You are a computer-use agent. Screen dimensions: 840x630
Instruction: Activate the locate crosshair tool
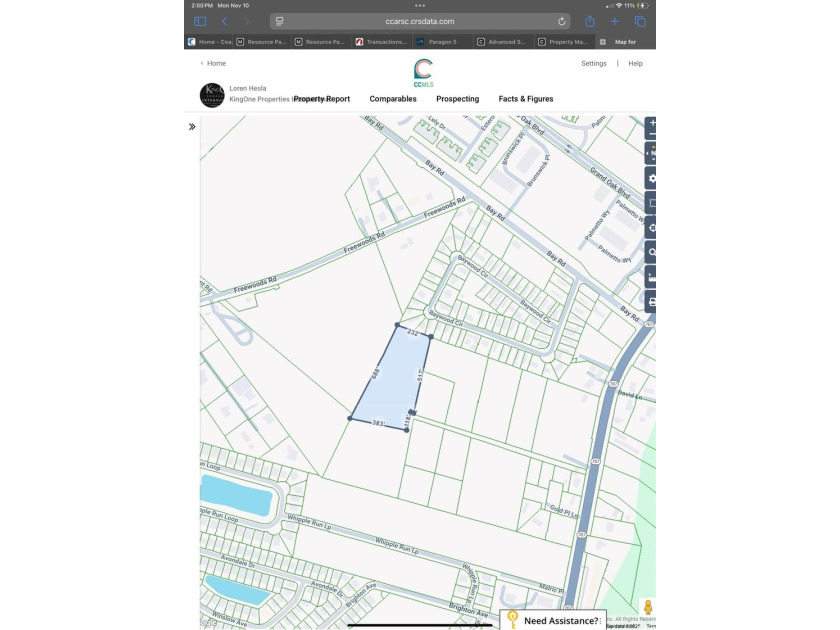[x=651, y=228]
